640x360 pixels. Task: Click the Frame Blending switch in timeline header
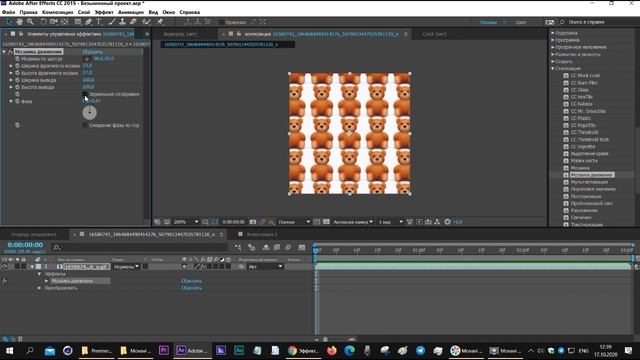point(277,247)
